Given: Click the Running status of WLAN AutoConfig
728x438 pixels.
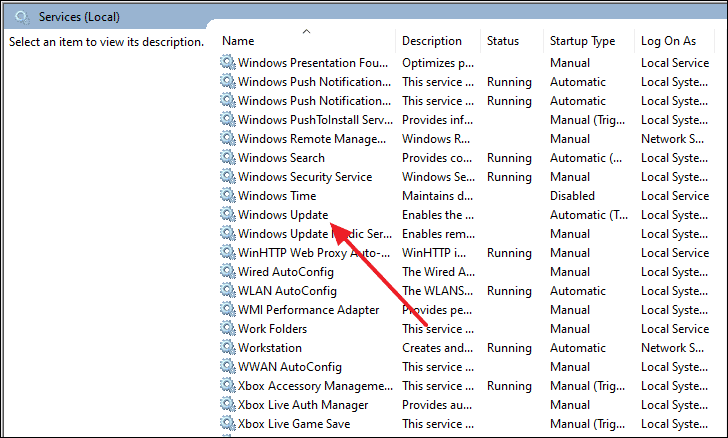Looking at the screenshot, I should tap(509, 290).
